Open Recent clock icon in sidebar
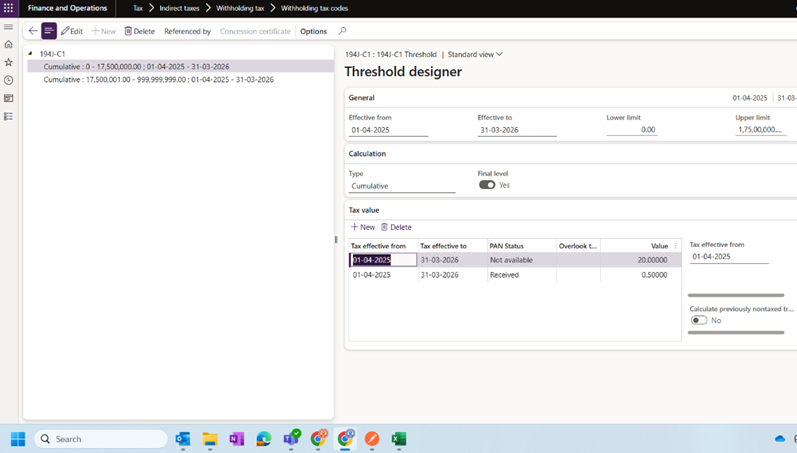This screenshot has height=453, width=797. tap(9, 80)
